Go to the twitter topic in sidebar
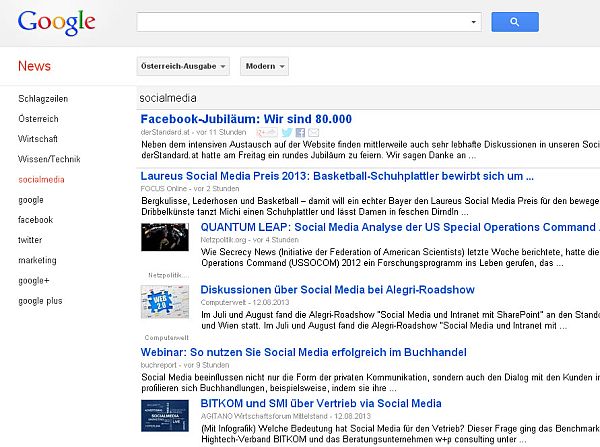Screen dimensions: 600x447 30,240
